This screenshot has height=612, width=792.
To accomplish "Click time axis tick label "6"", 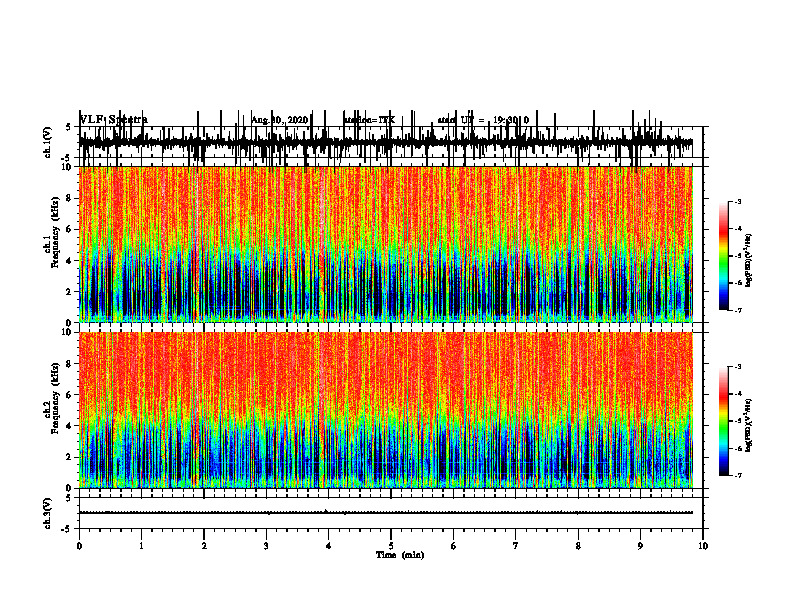I will click(x=454, y=546).
